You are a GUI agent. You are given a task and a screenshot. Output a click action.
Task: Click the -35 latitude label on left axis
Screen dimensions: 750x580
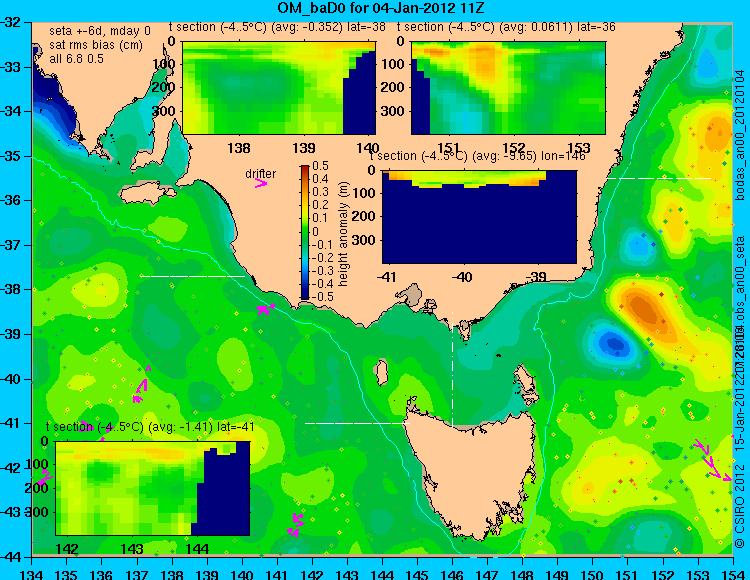tap(11, 156)
